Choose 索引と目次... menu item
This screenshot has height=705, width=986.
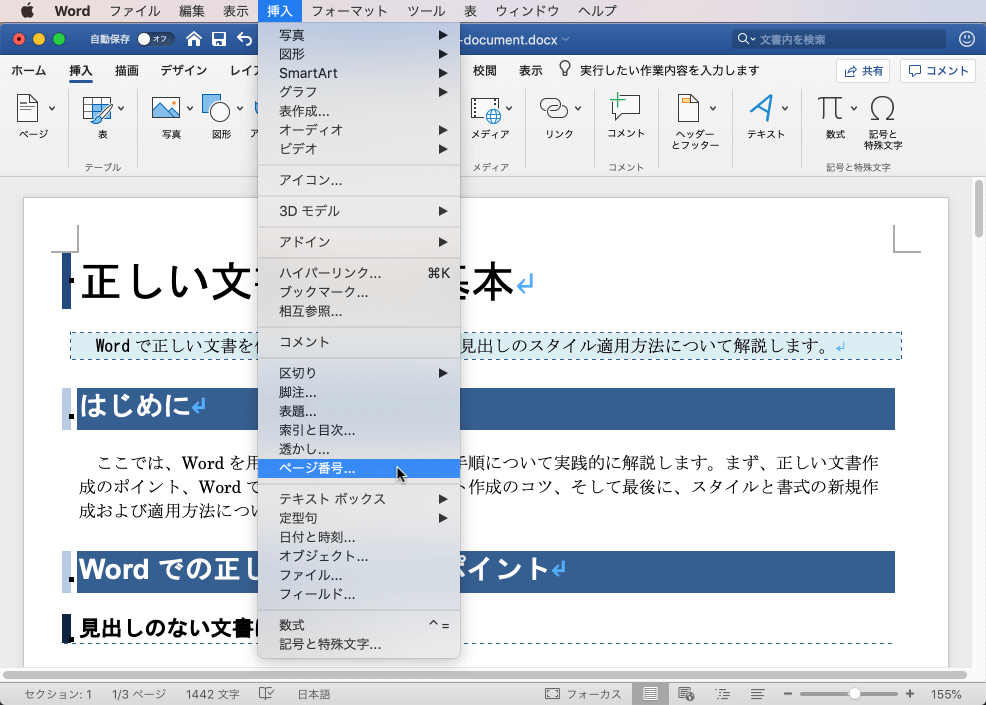point(359,430)
